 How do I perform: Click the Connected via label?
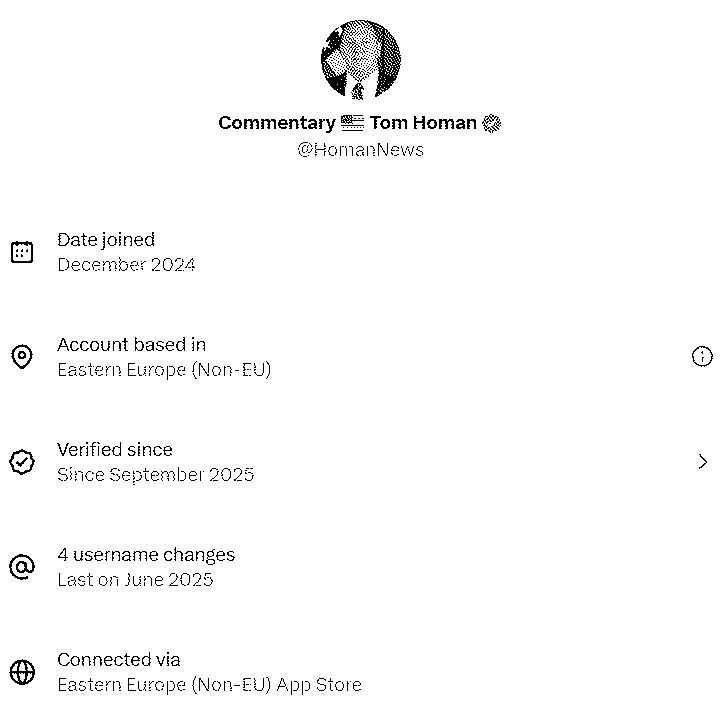[119, 660]
